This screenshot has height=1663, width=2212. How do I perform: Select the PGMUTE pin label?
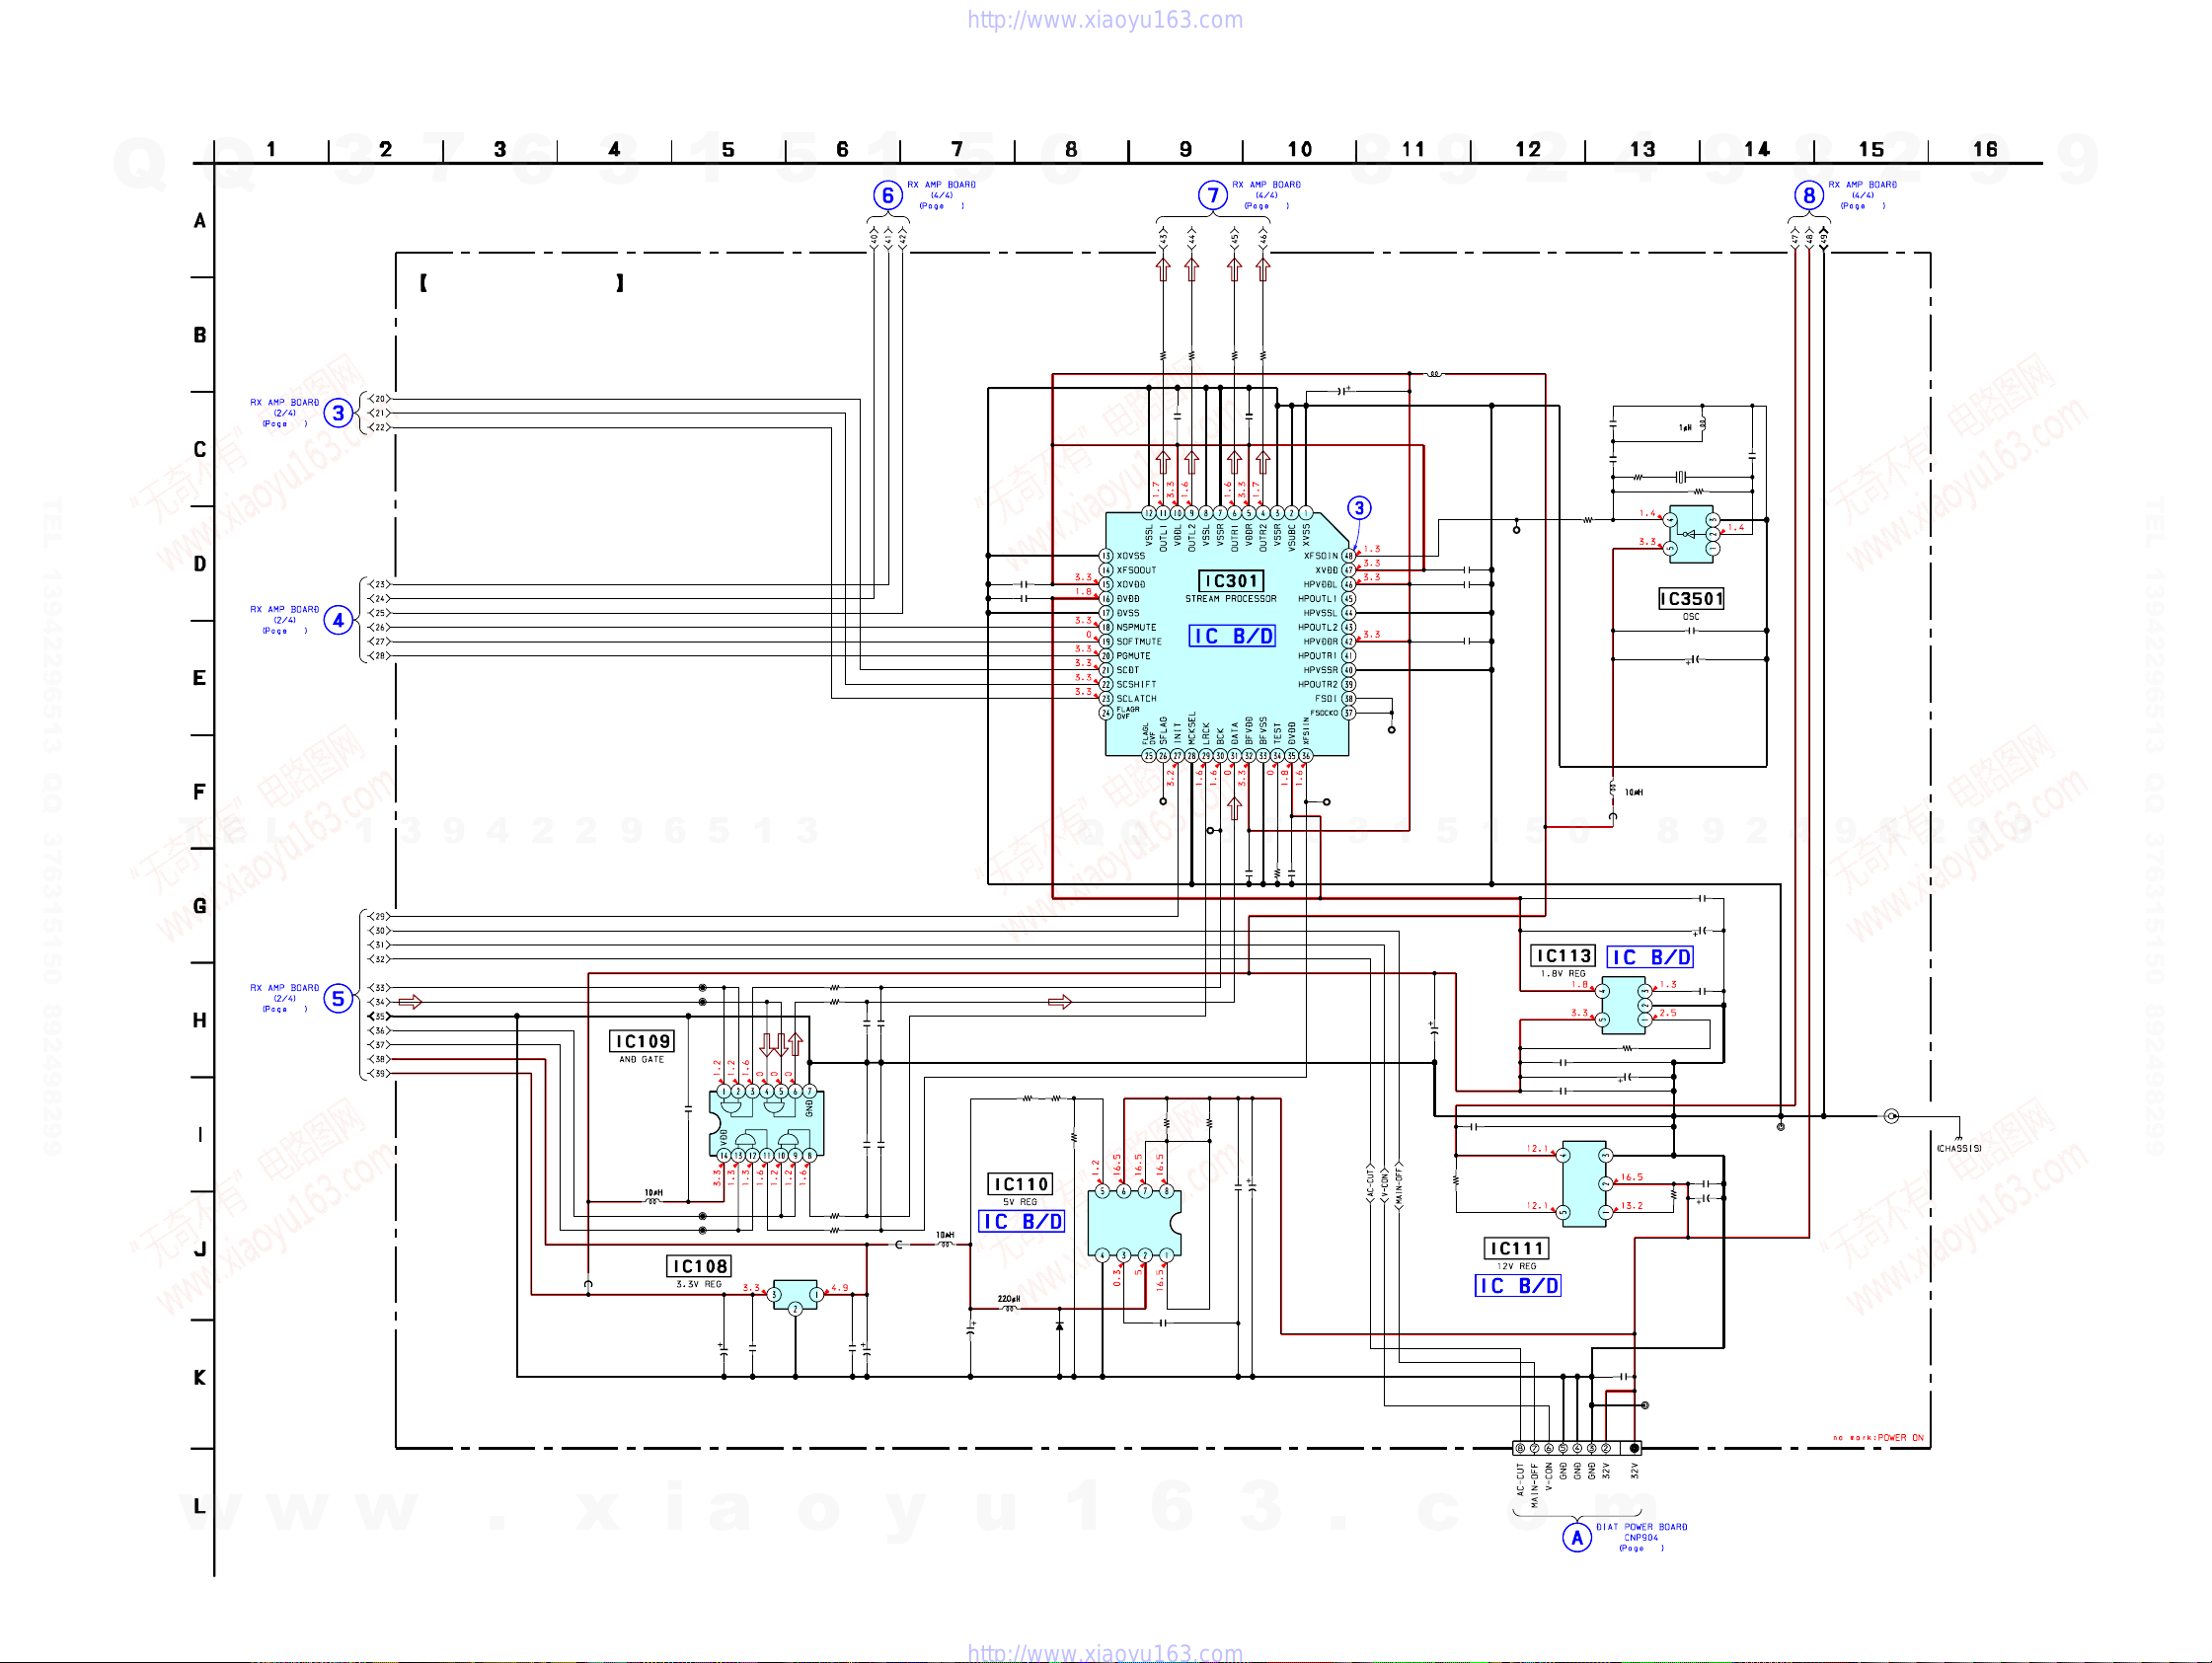tap(1133, 656)
